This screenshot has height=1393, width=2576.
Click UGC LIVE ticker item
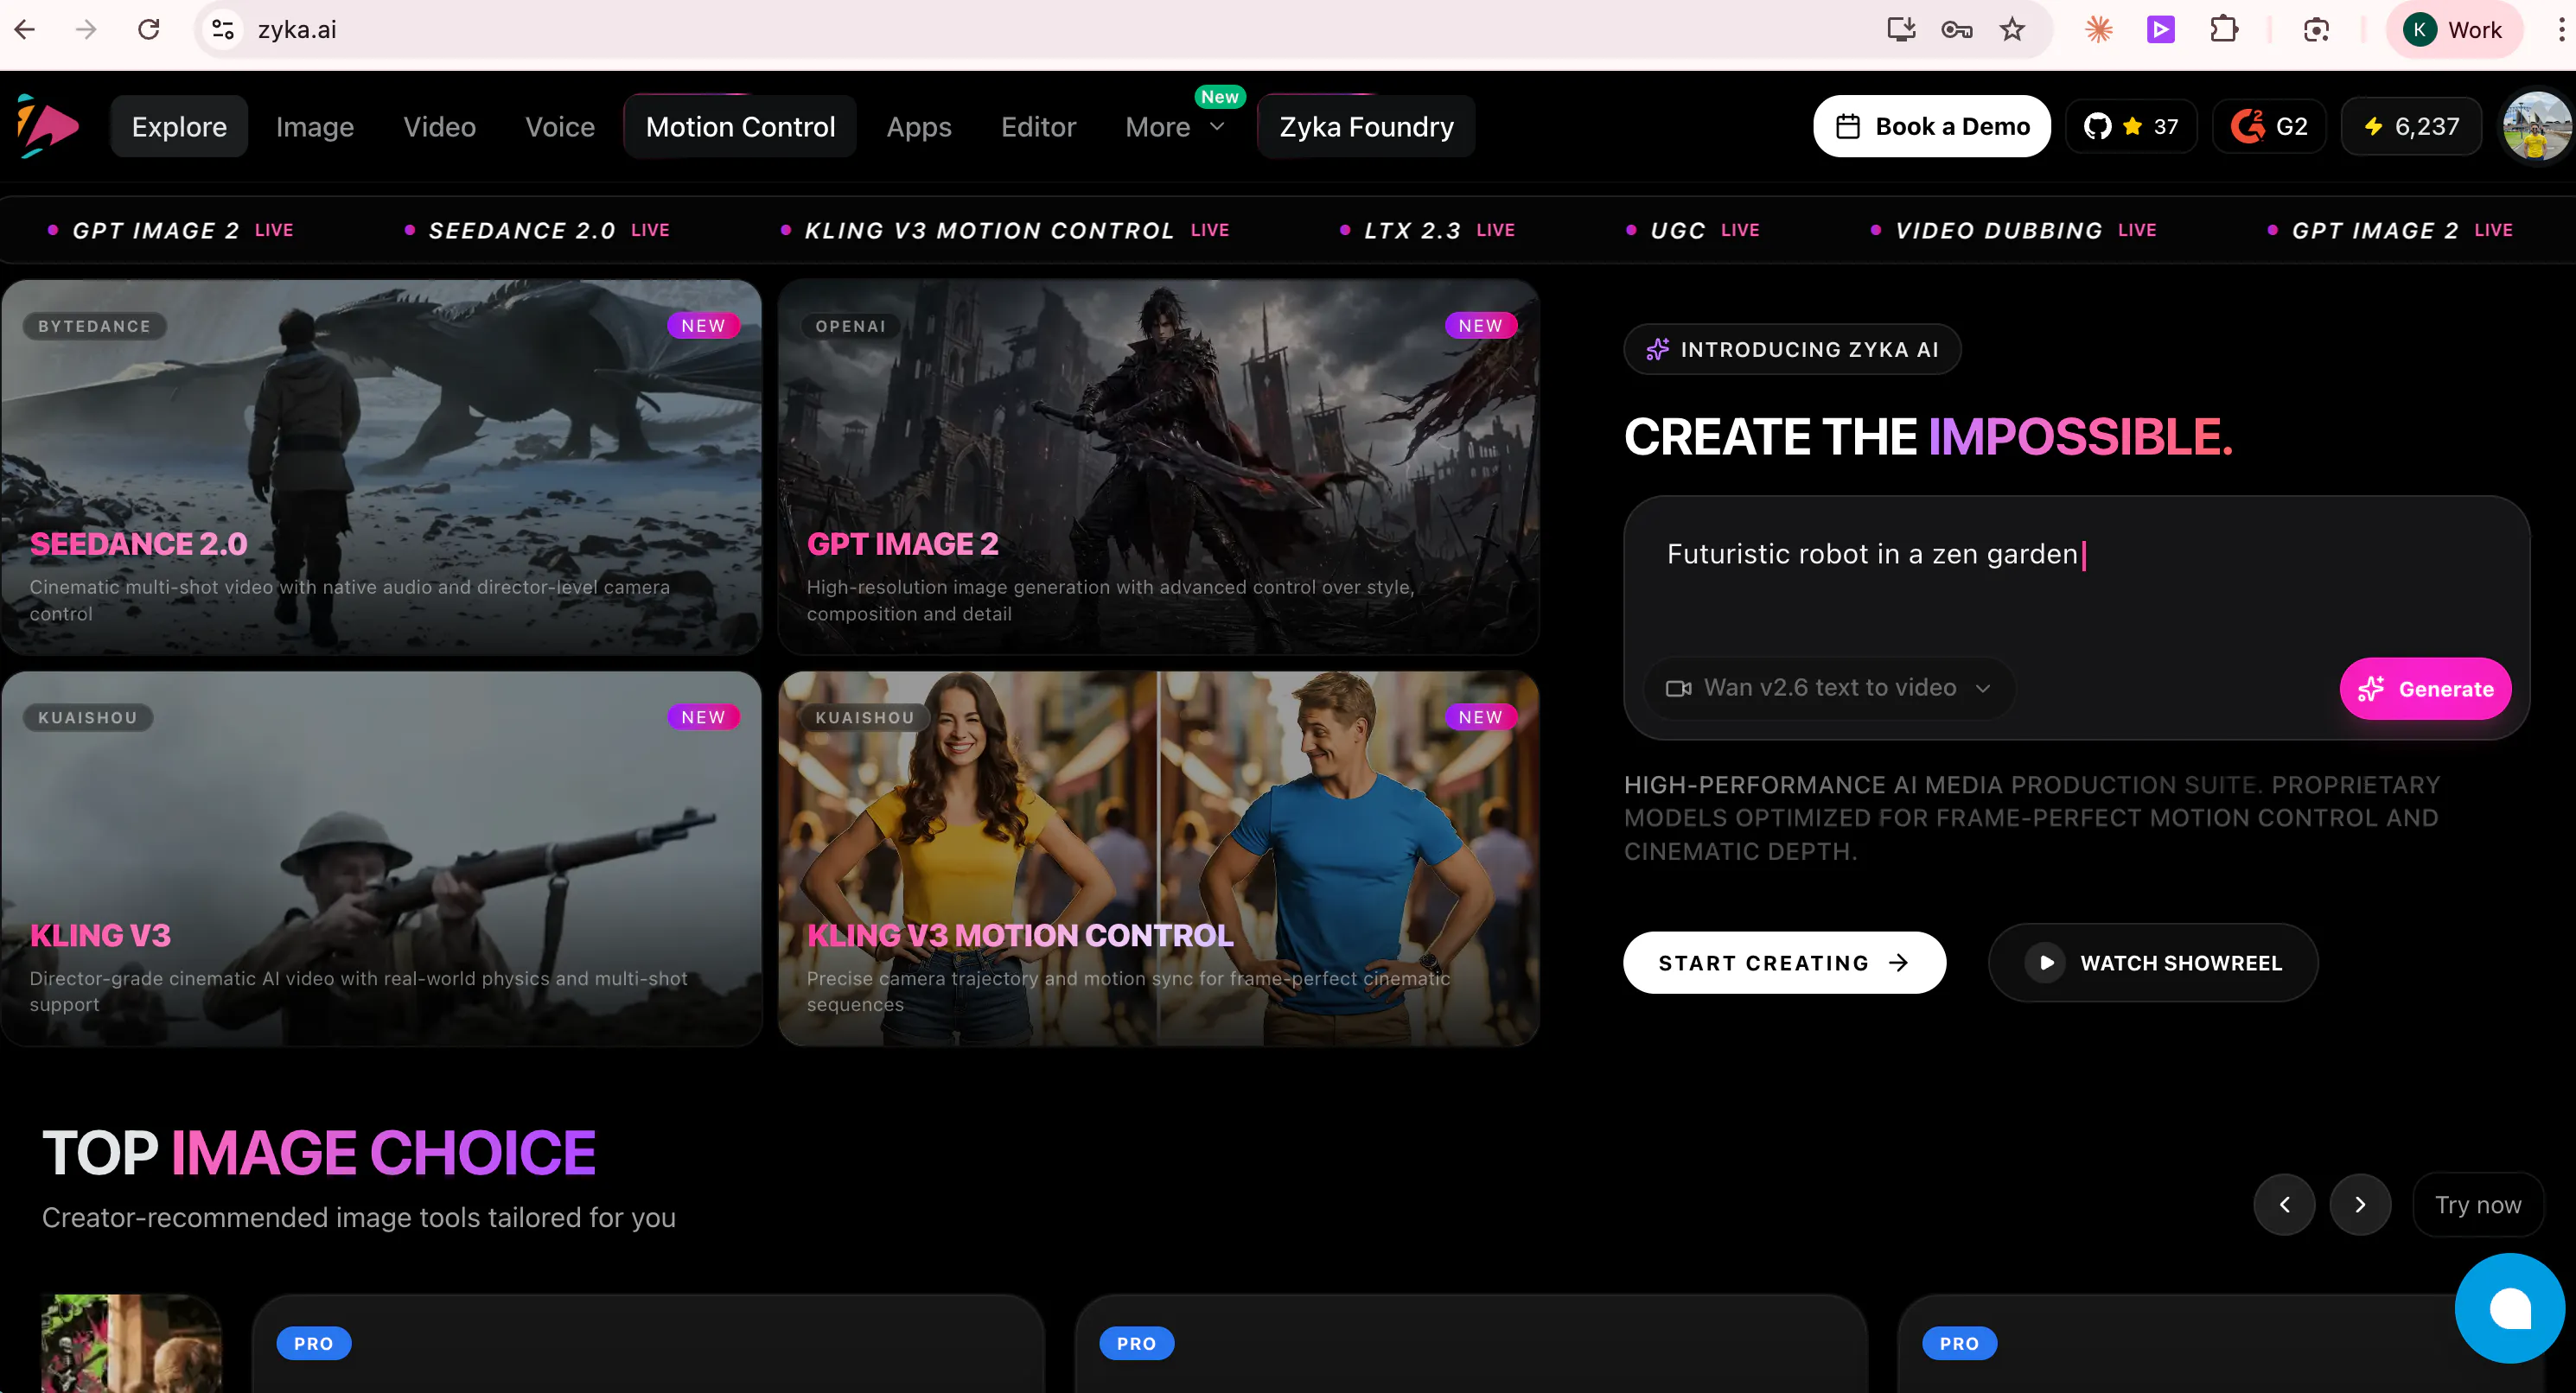click(x=1692, y=230)
